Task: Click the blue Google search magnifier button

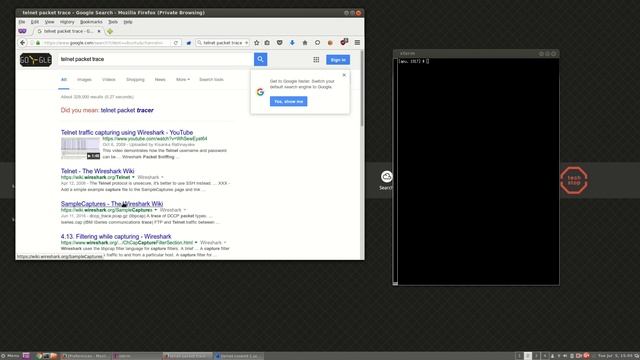Action: [x=260, y=59]
